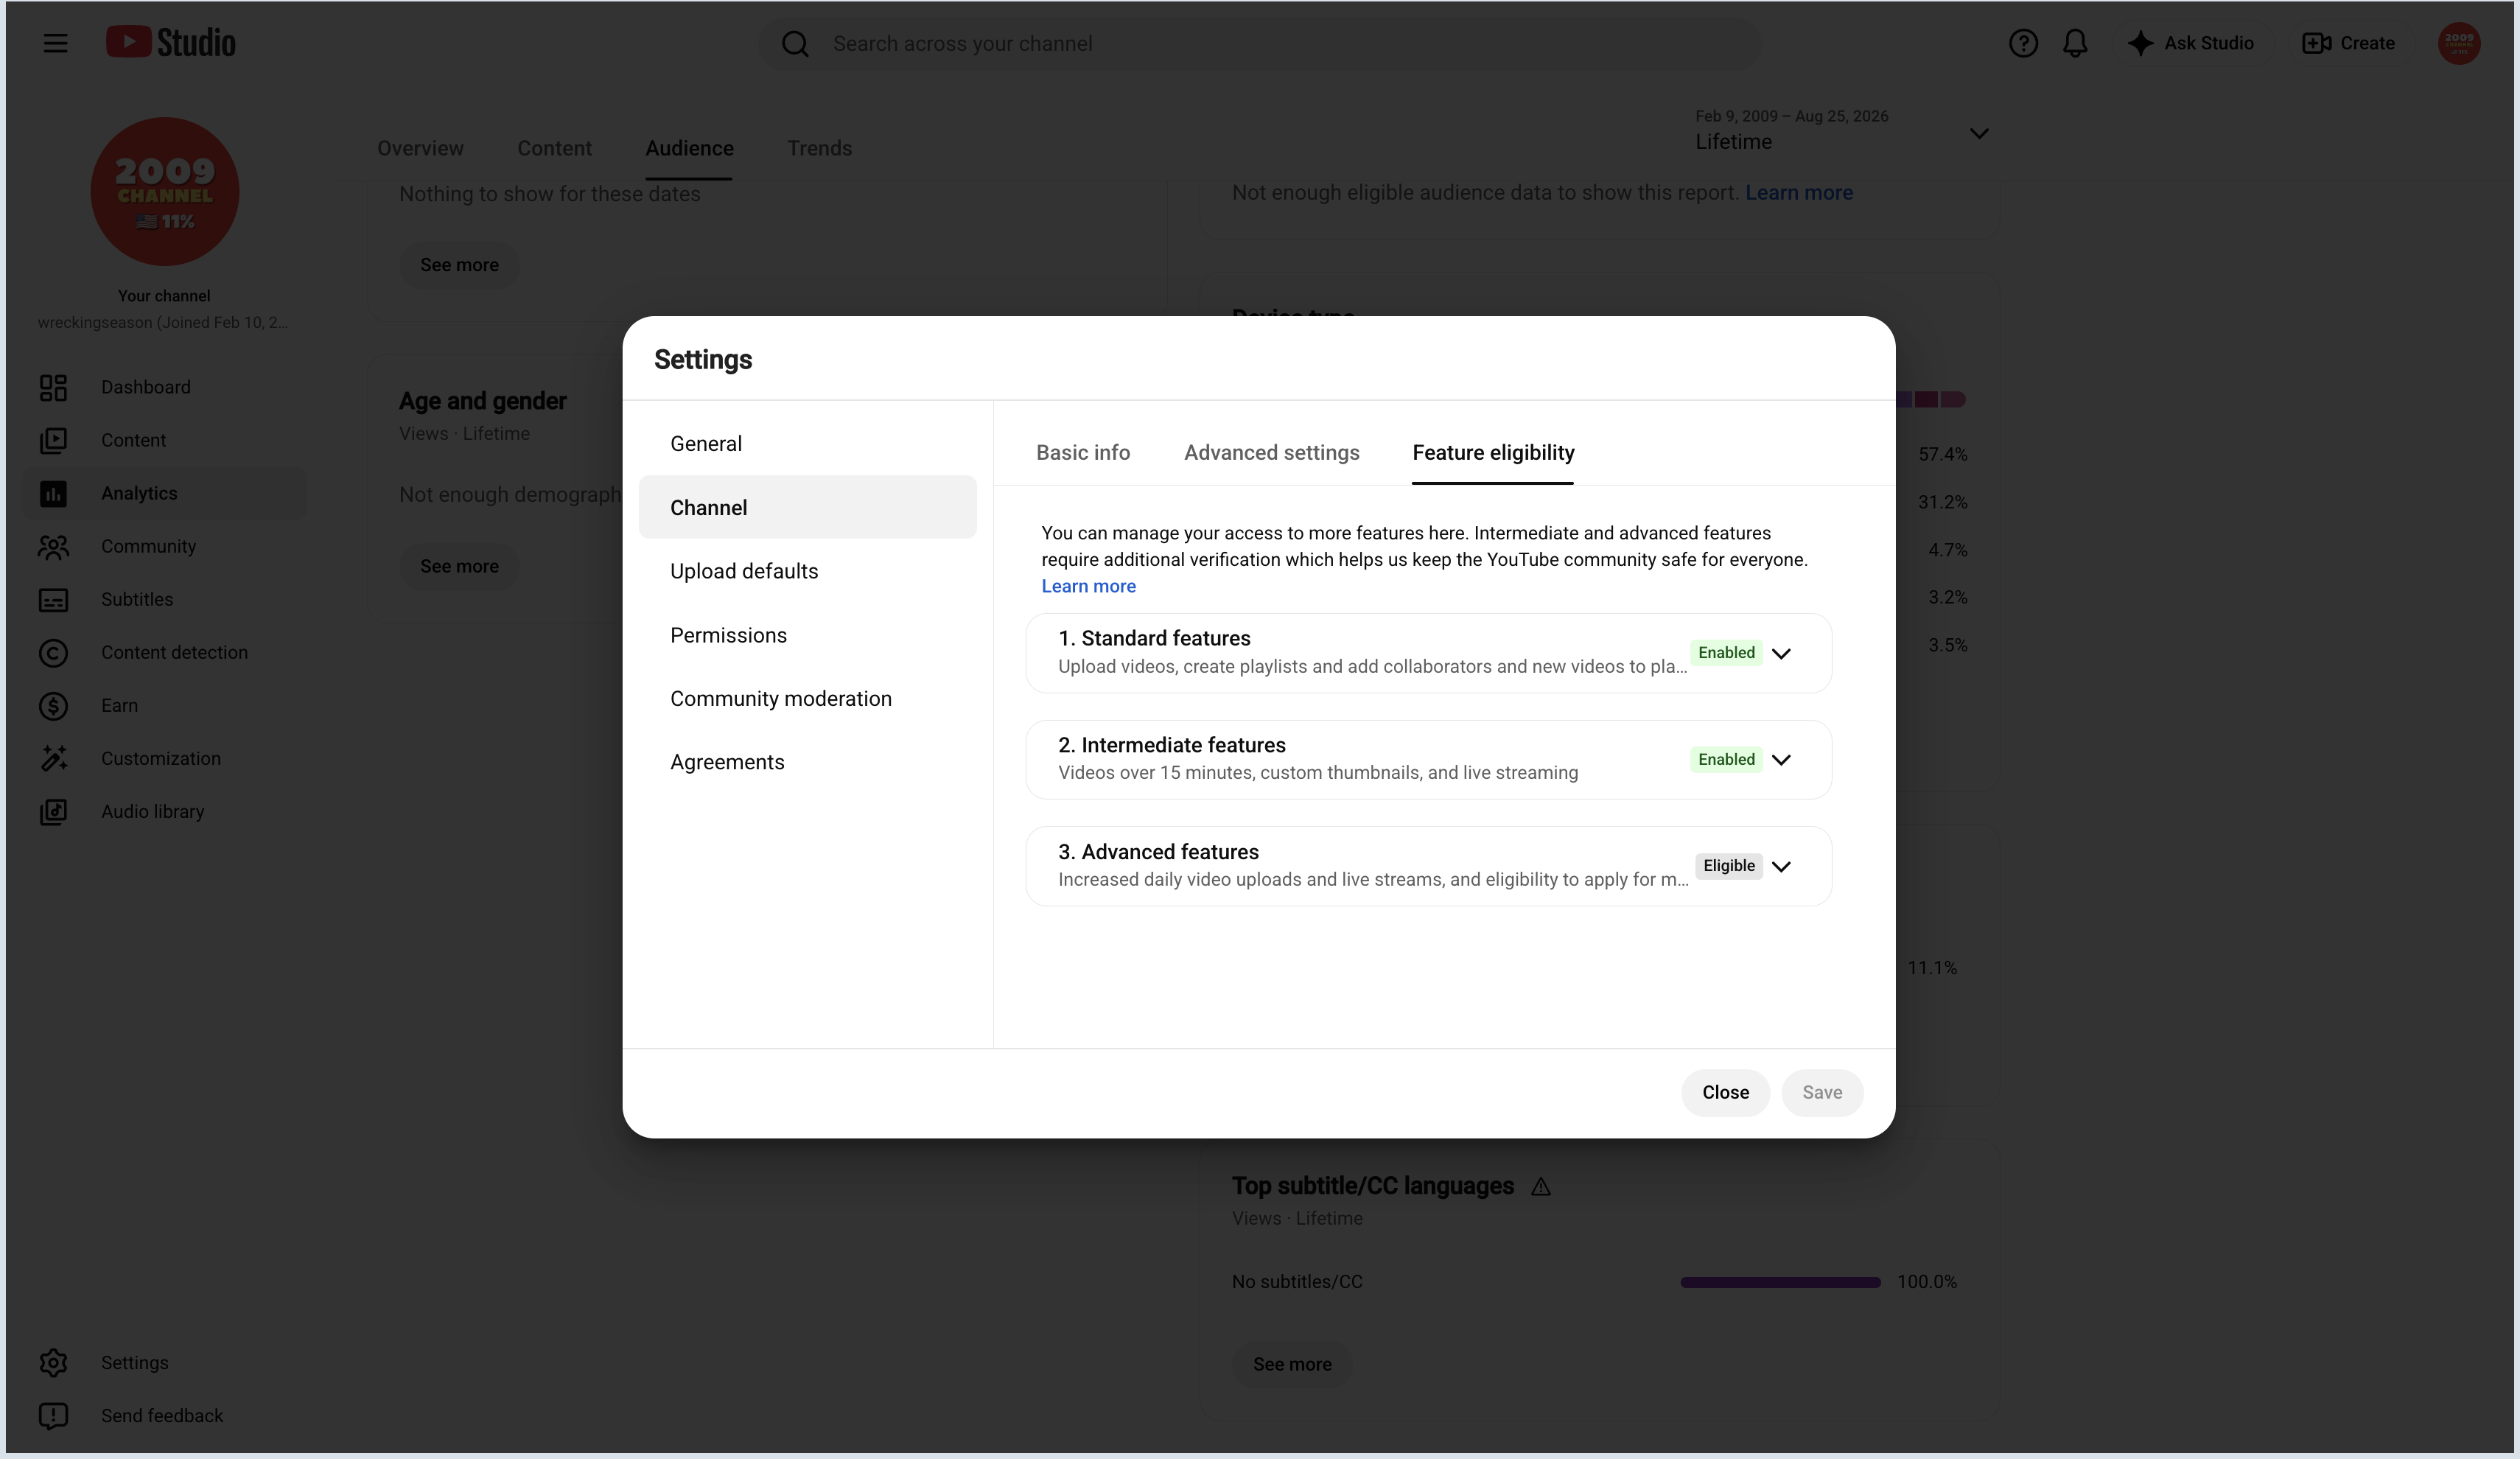Open Upload defaults settings
The width and height of the screenshot is (2520, 1459).
[807, 571]
